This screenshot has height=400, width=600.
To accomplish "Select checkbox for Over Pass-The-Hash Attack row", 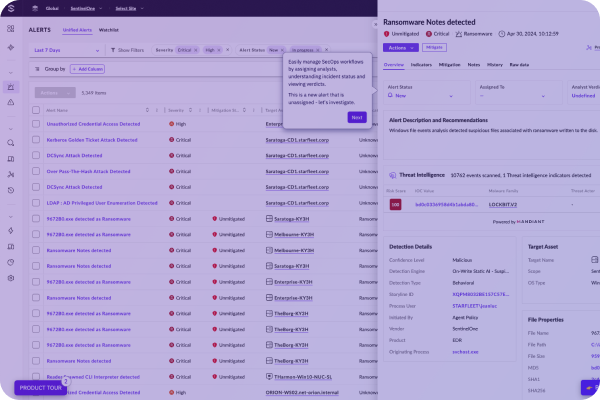I will coord(37,171).
